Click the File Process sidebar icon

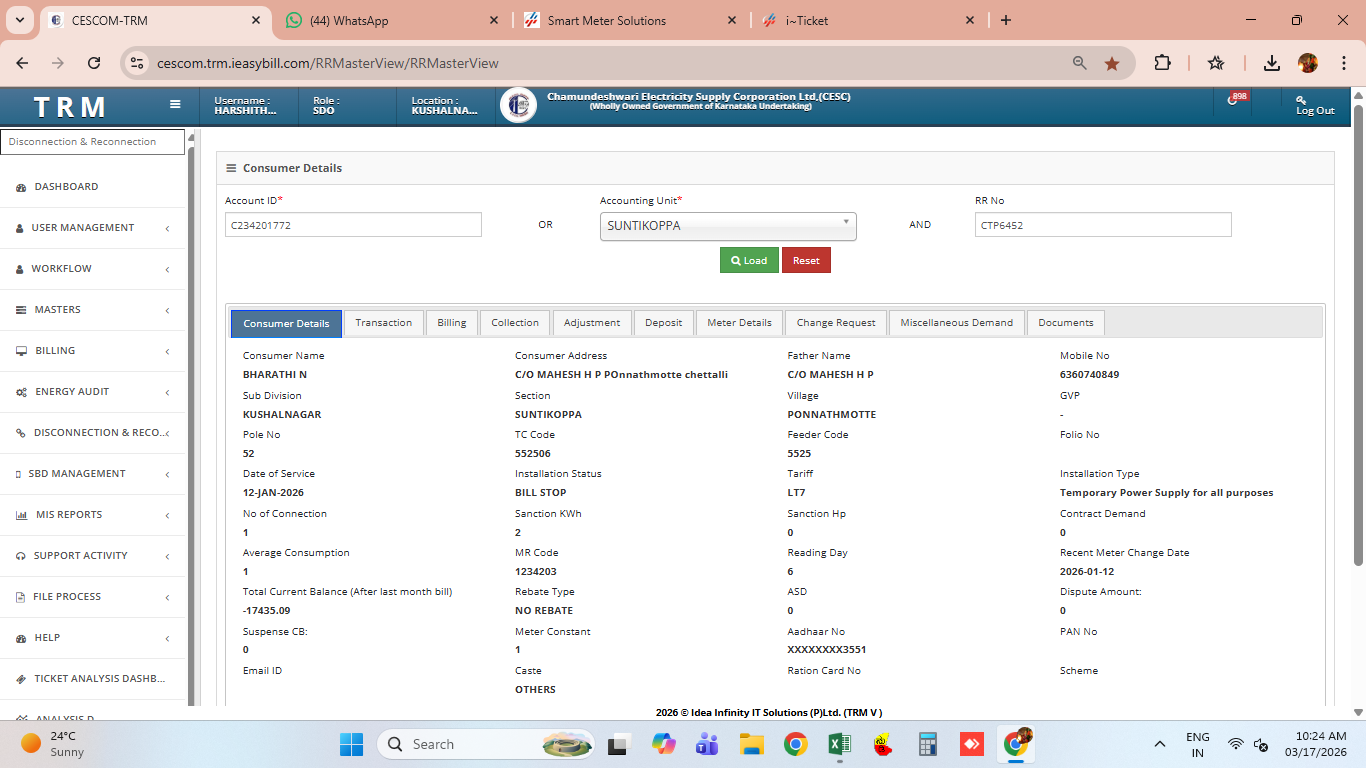(x=21, y=597)
